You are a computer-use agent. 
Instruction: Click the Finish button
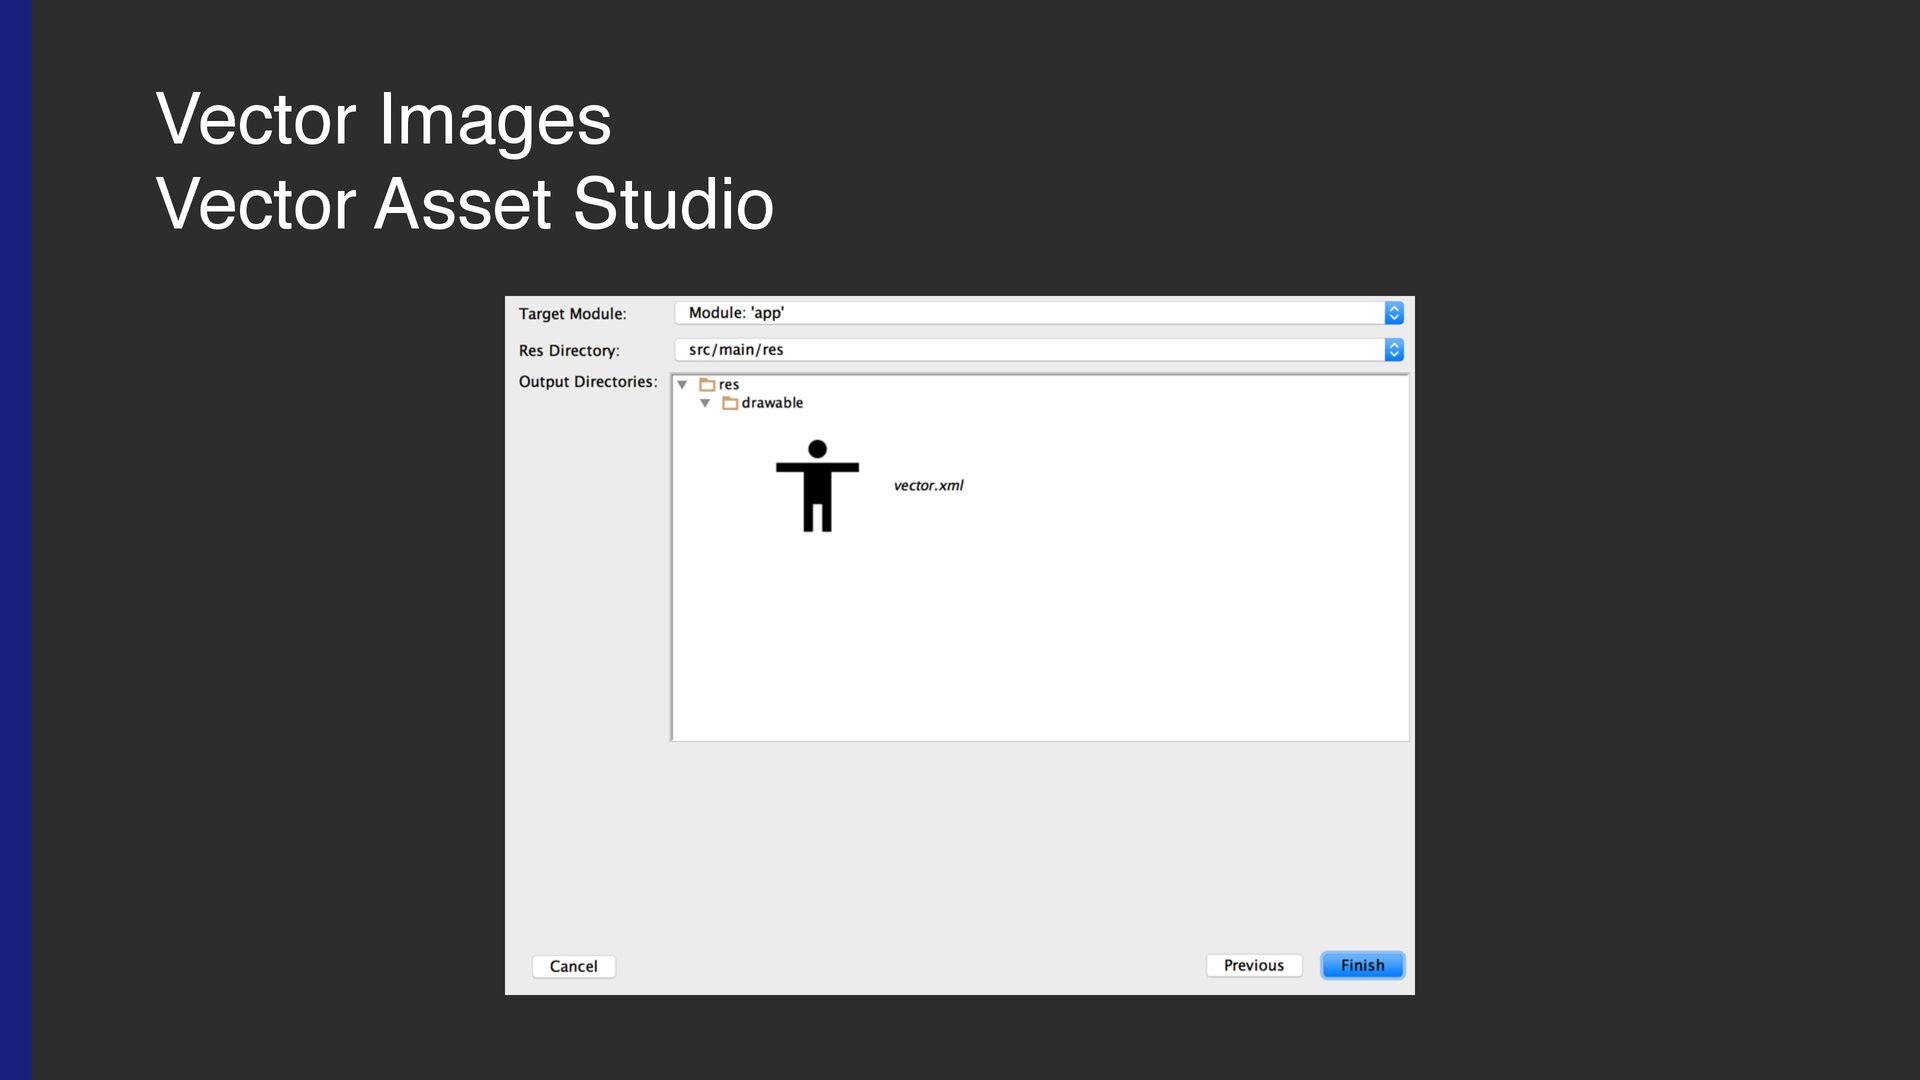pos(1362,965)
